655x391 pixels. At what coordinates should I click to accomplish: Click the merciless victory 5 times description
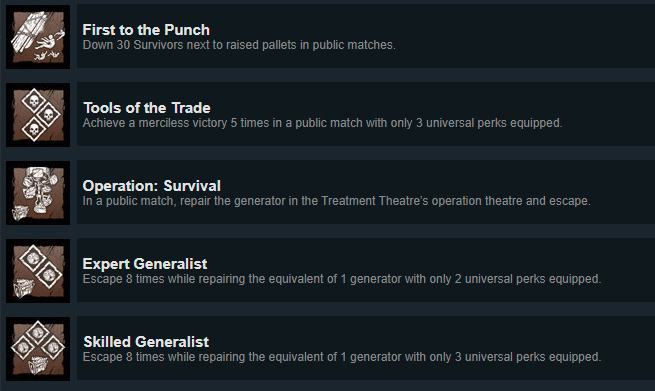click(322, 123)
